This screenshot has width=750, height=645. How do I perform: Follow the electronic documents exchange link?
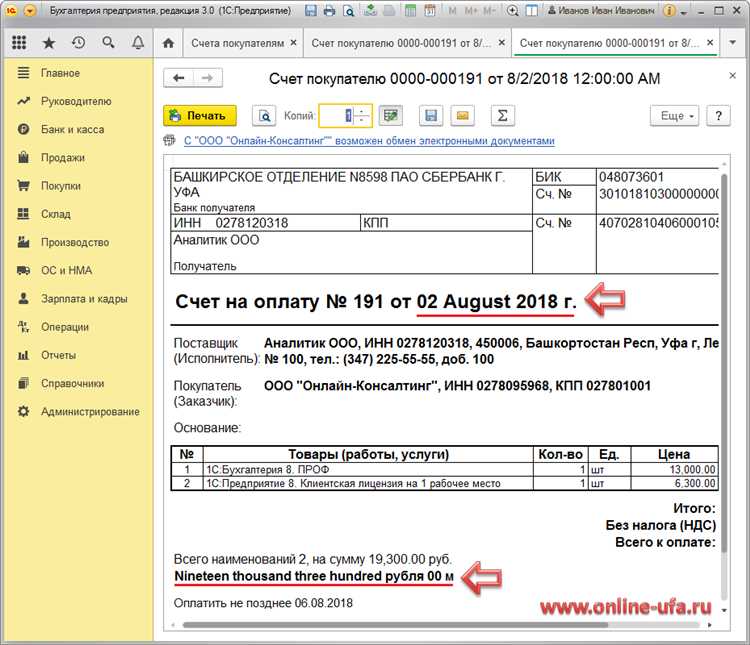point(369,141)
